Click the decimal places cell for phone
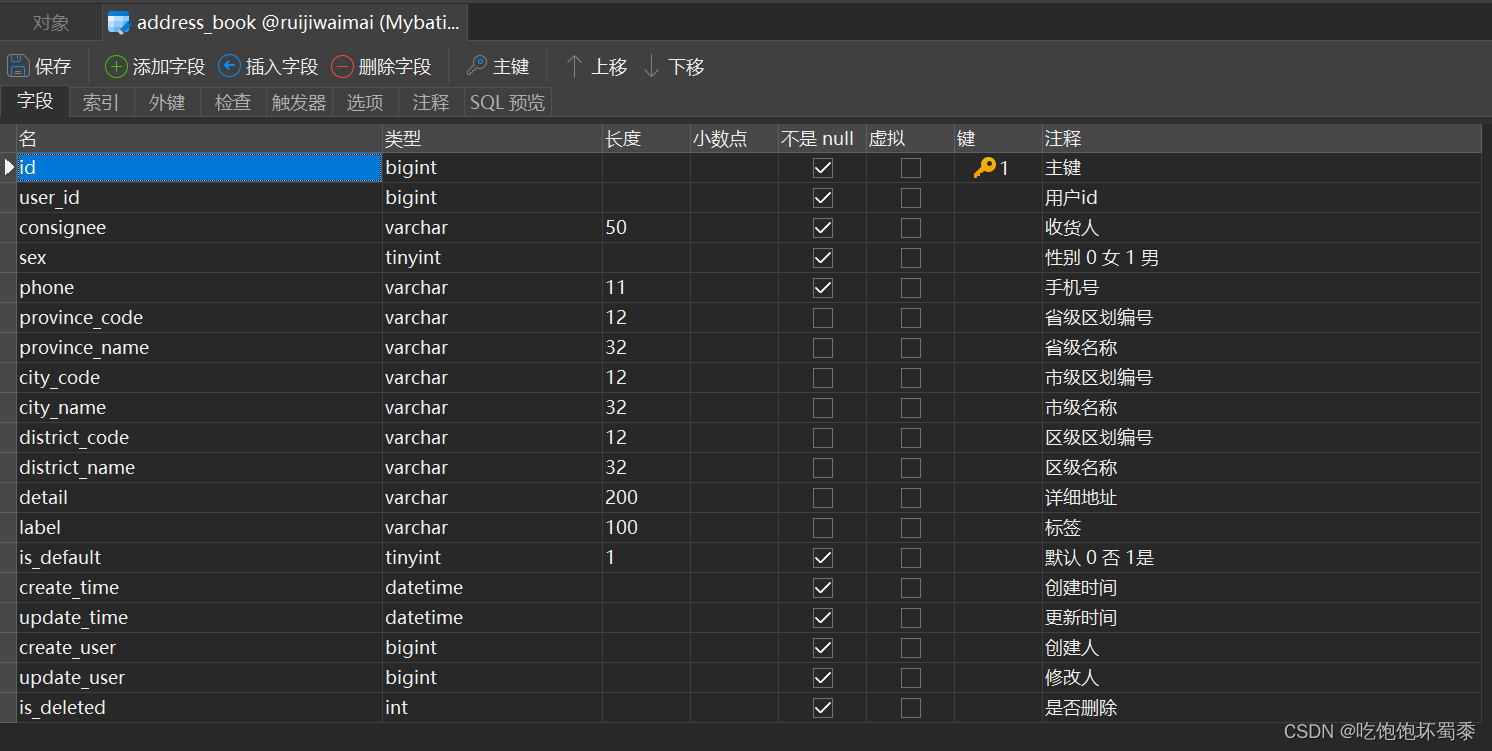 tap(734, 288)
